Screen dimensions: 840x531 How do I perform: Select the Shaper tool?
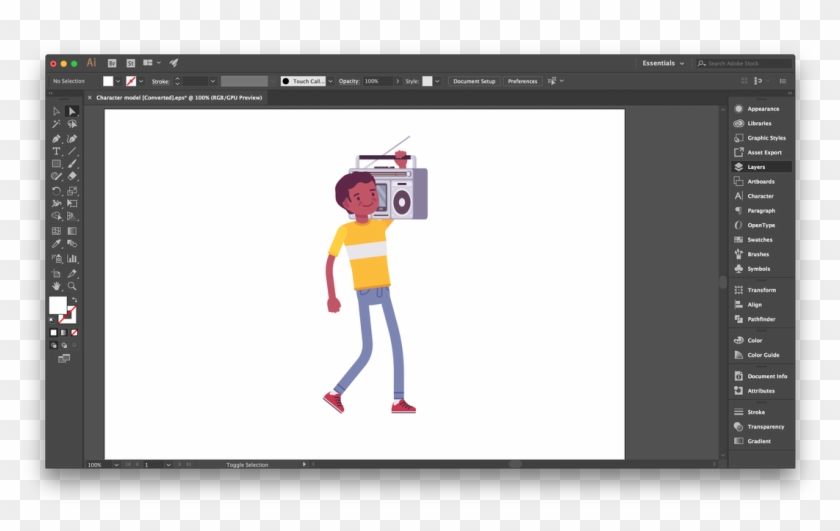point(56,176)
